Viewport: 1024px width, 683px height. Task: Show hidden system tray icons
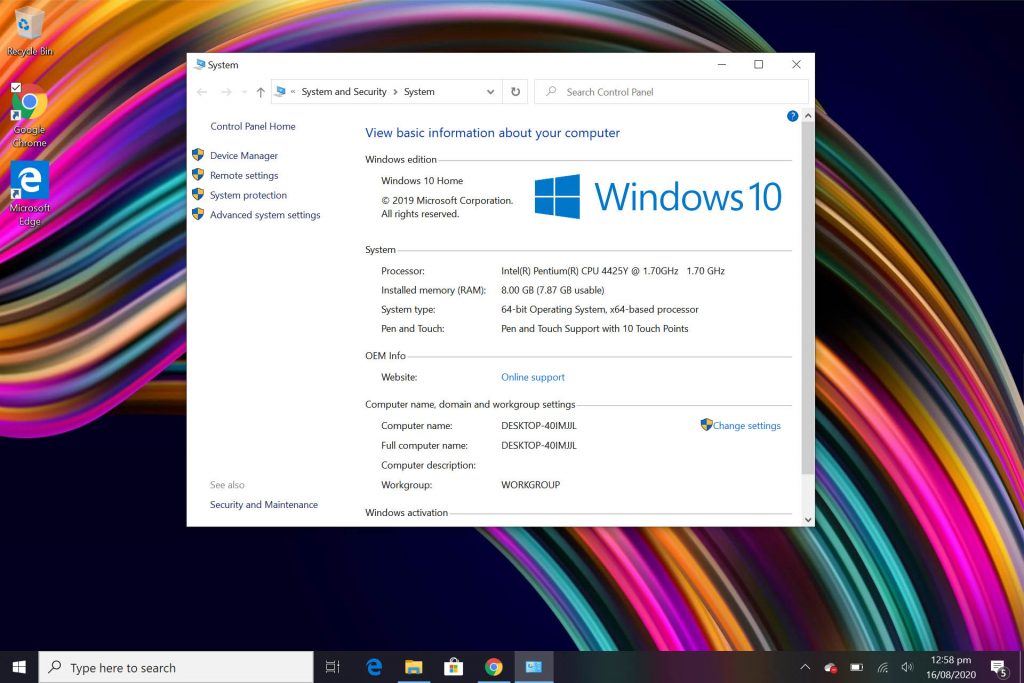coord(805,667)
